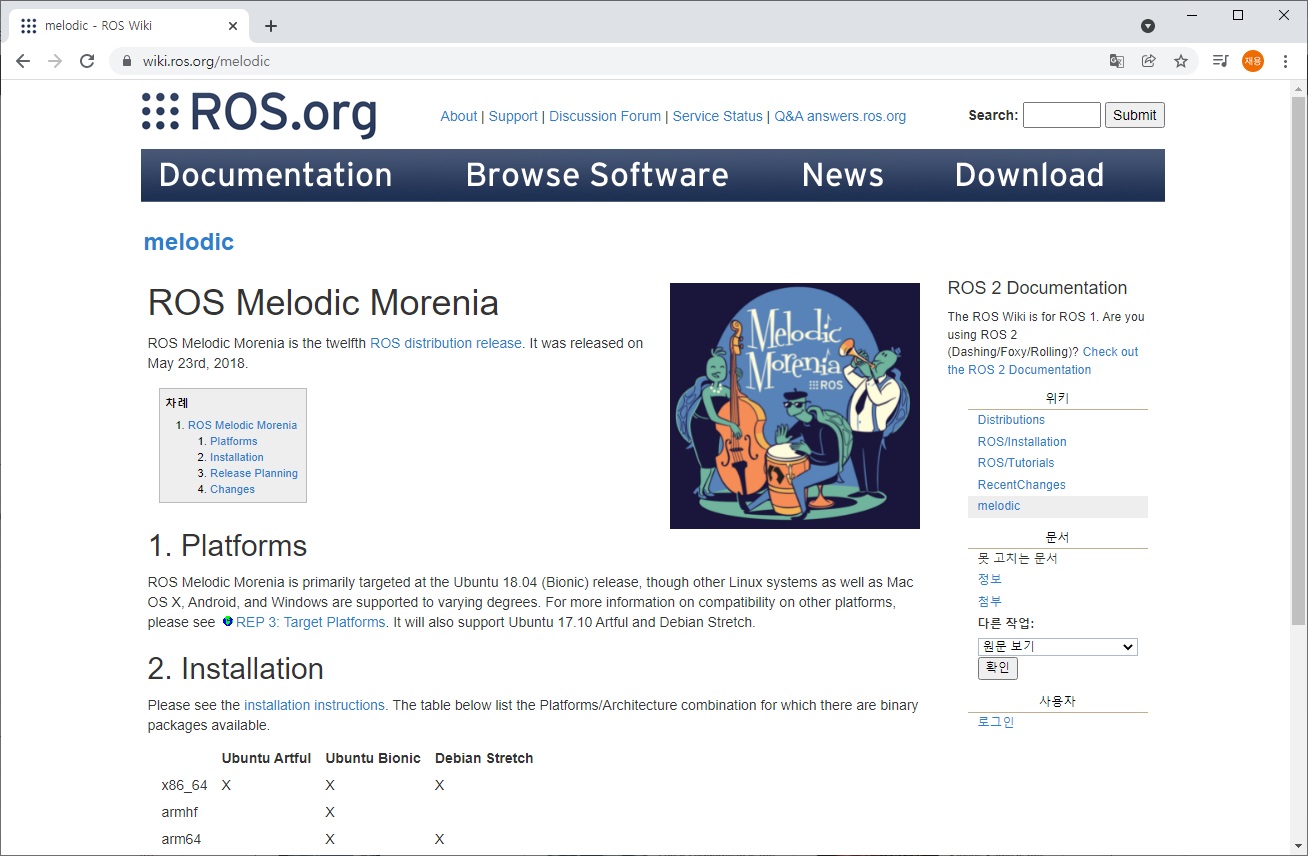
Task: Translate this page via the address bar icon
Action: (x=1117, y=61)
